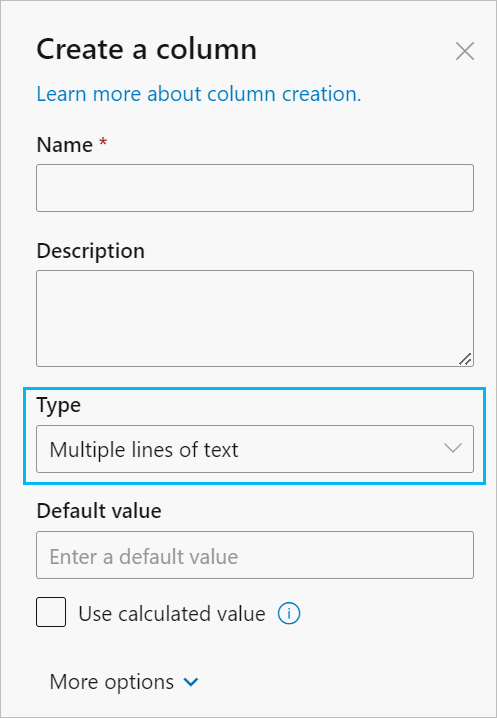This screenshot has height=718, width=497.
Task: Click the Description box resize grip
Action: tap(465, 359)
